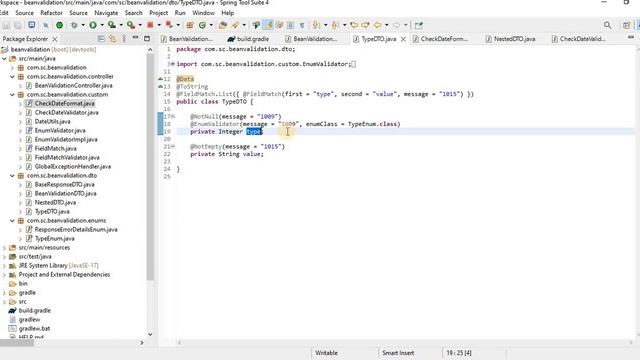Screen dimensions: 640x360
Task: Click the Pin Editor toolbar icon
Action: click(x=418, y=25)
